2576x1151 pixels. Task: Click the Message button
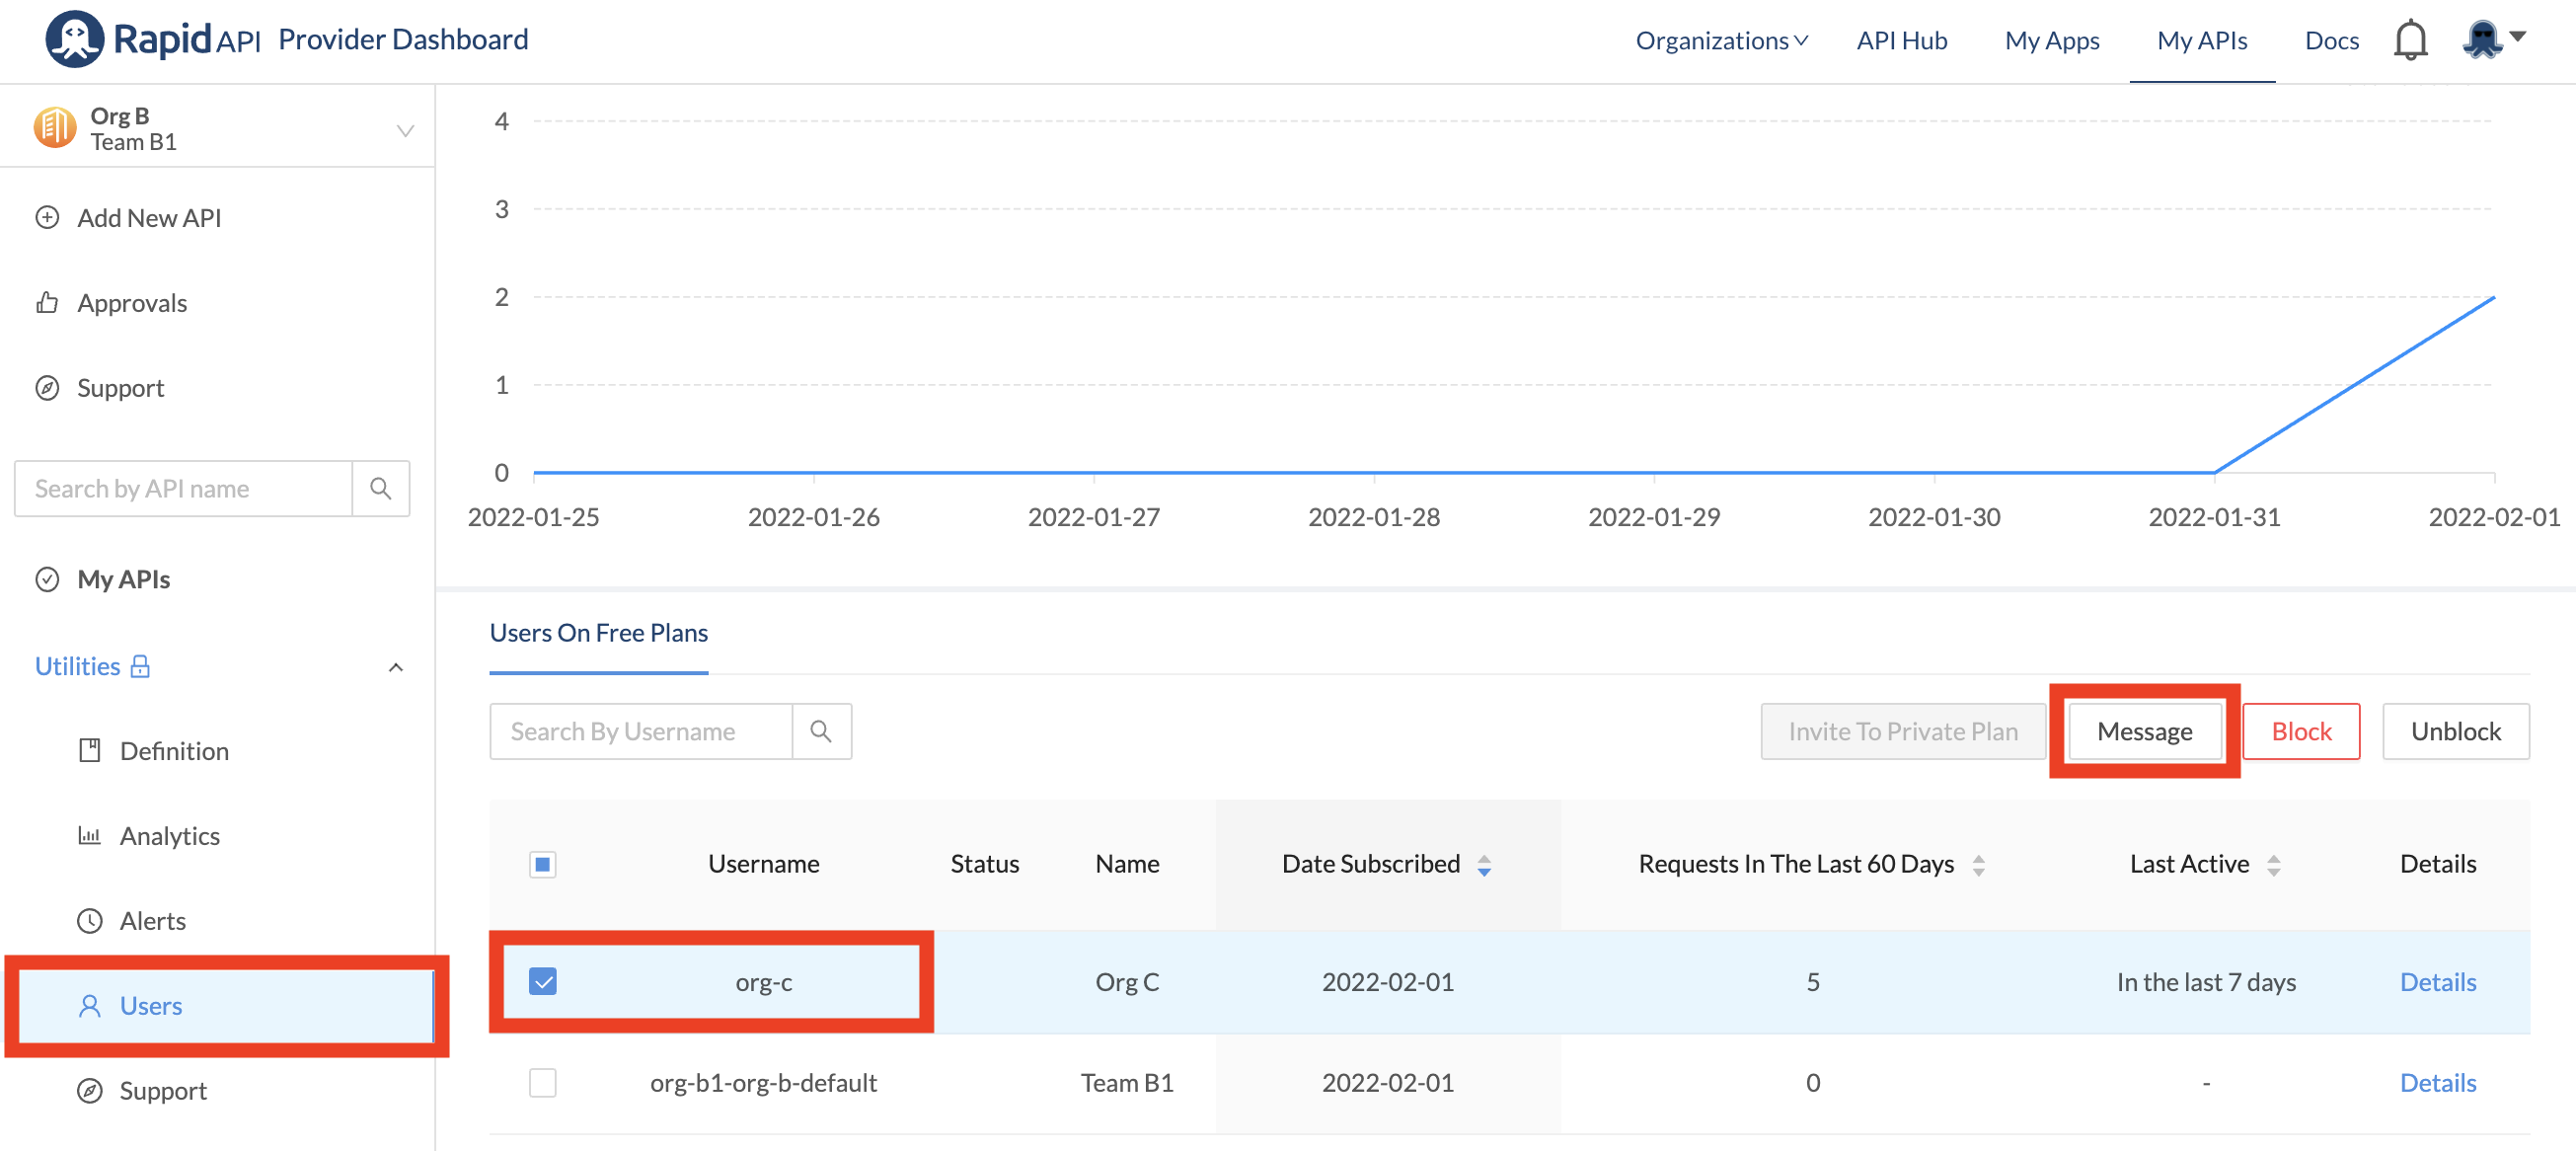point(2144,731)
